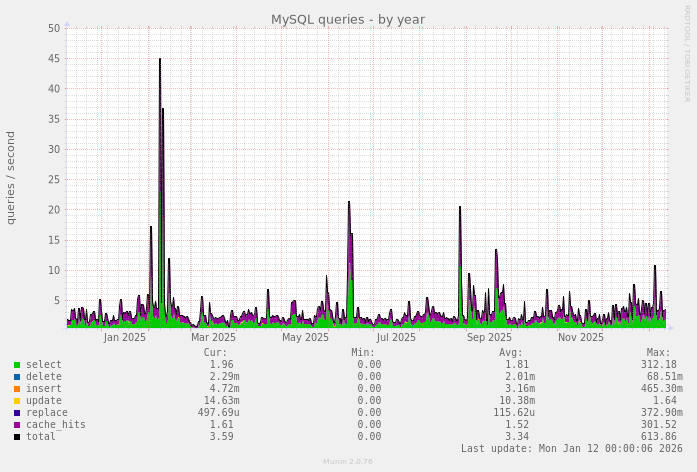Click select max value 312.18

coord(659,364)
